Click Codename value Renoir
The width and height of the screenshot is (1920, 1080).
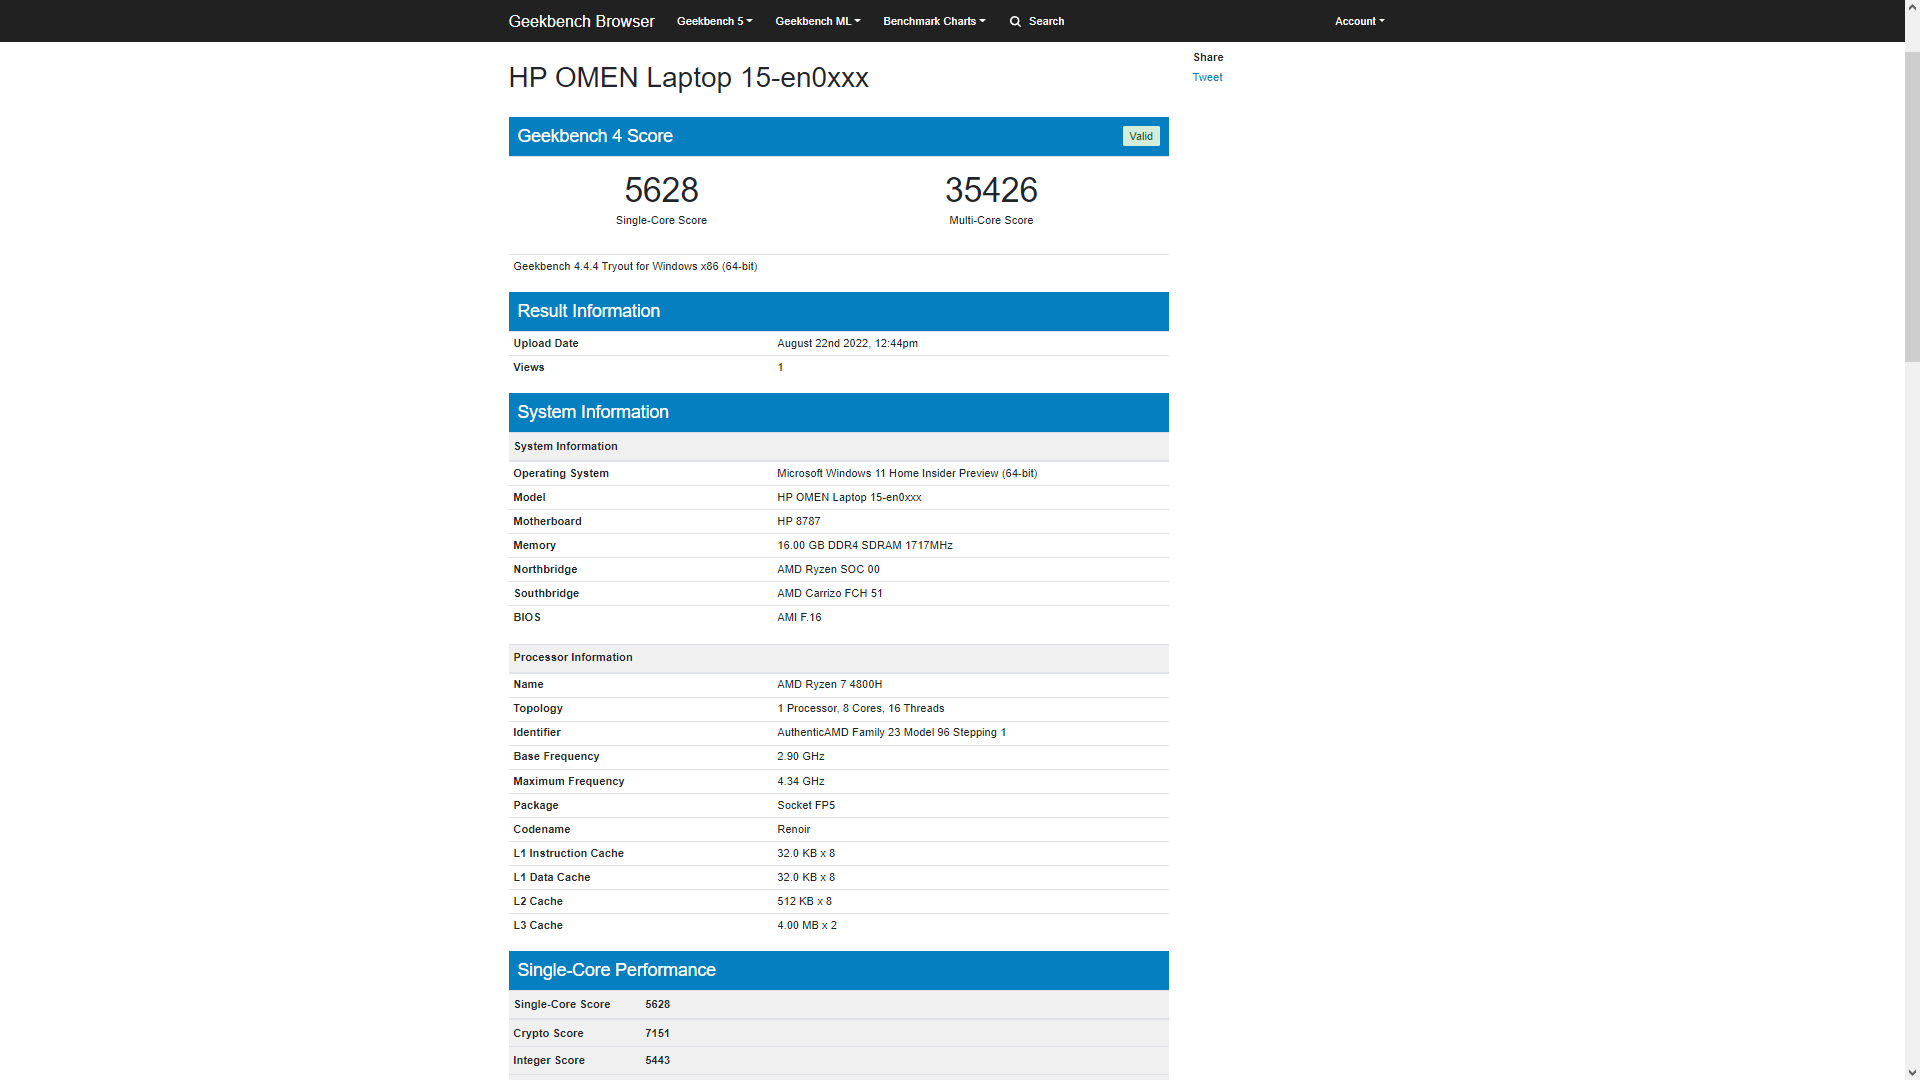(x=793, y=829)
